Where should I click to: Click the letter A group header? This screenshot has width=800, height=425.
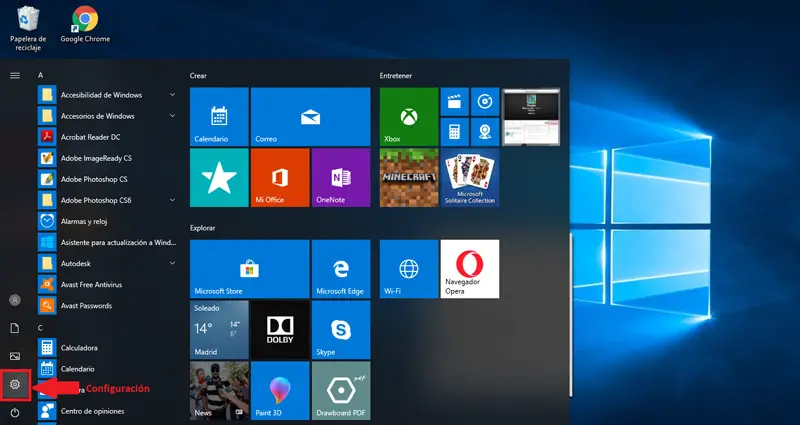click(40, 75)
